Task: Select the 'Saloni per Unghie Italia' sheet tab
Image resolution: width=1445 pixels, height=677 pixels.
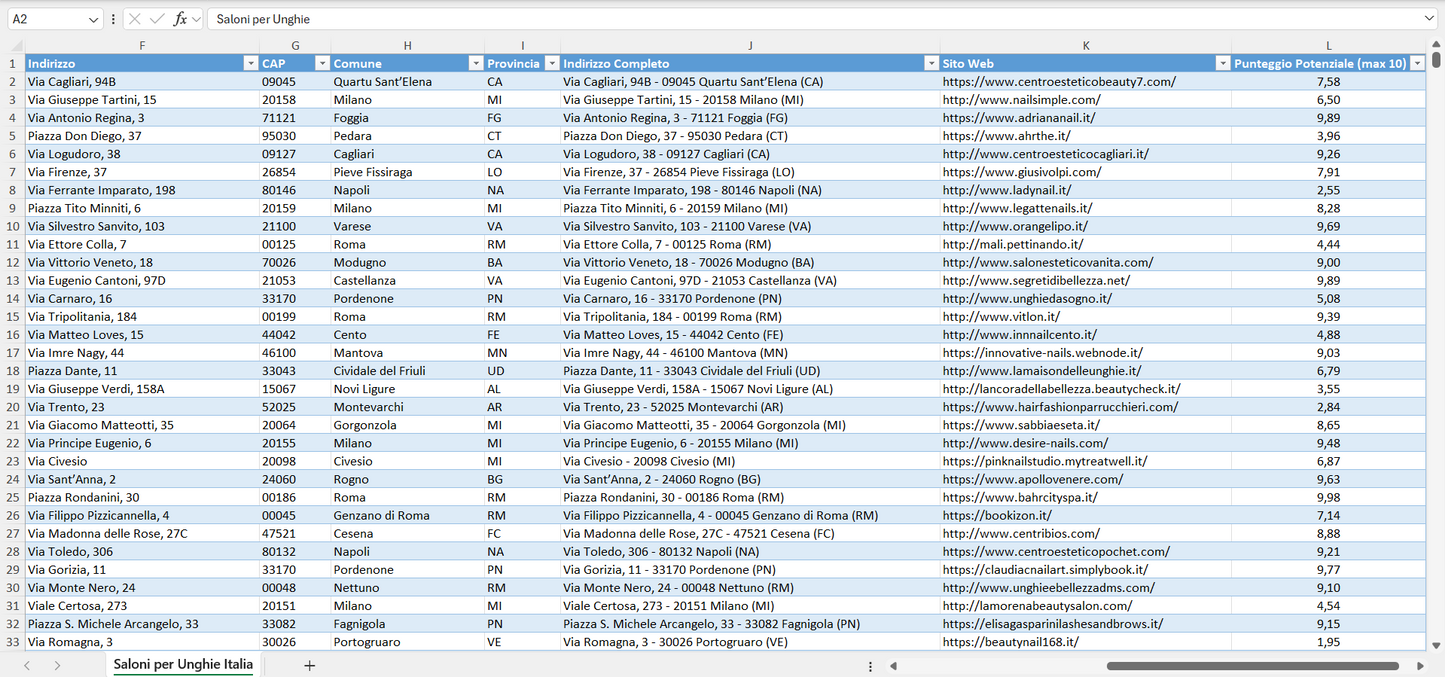Action: [182, 664]
